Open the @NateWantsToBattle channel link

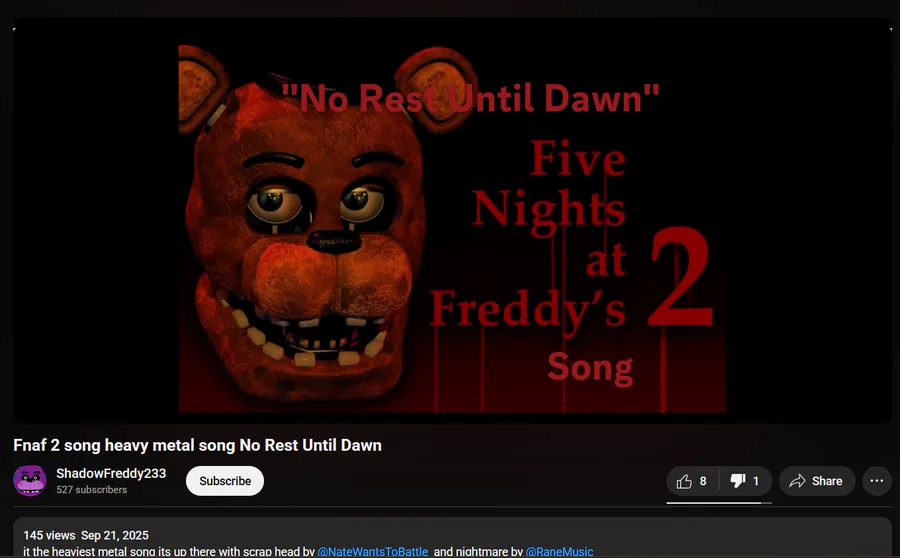[x=373, y=552]
